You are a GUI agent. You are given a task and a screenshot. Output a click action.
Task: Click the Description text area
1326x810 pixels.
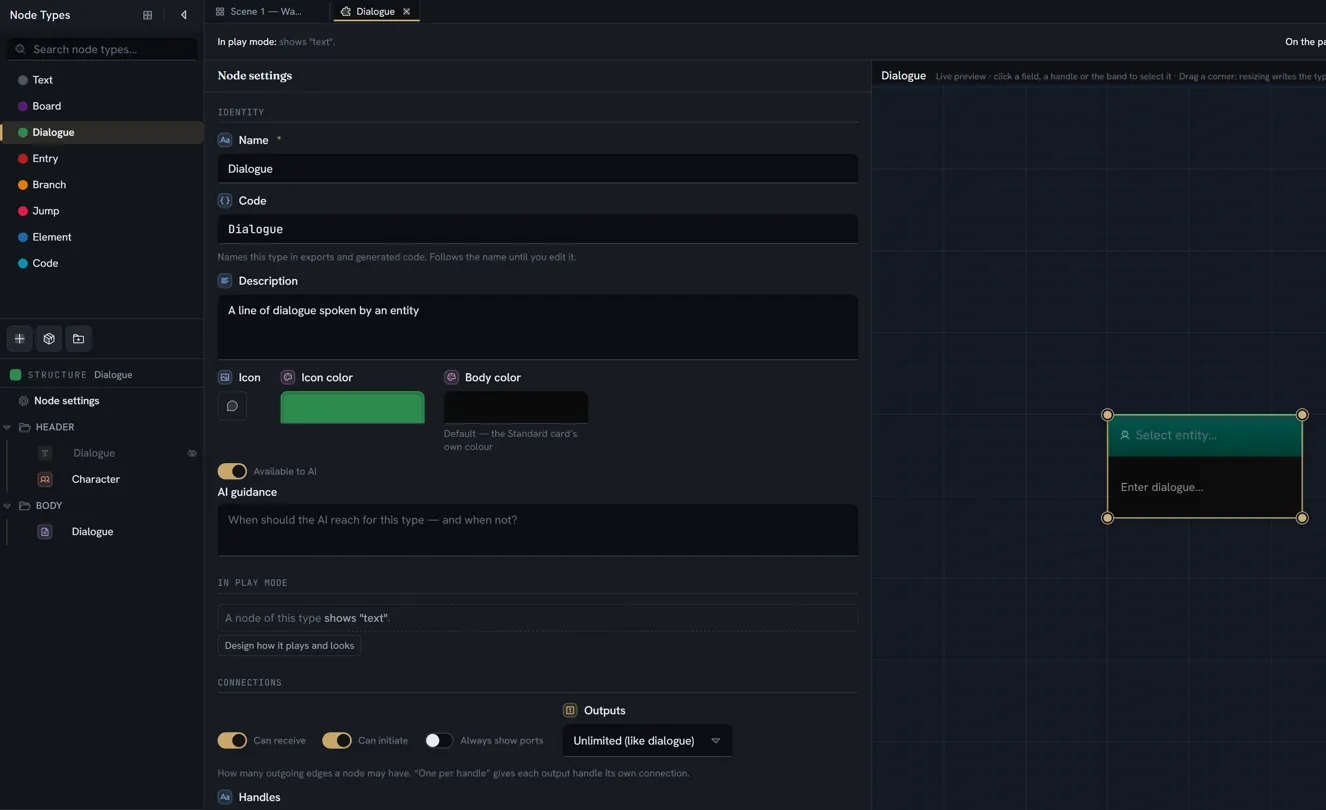(x=538, y=327)
